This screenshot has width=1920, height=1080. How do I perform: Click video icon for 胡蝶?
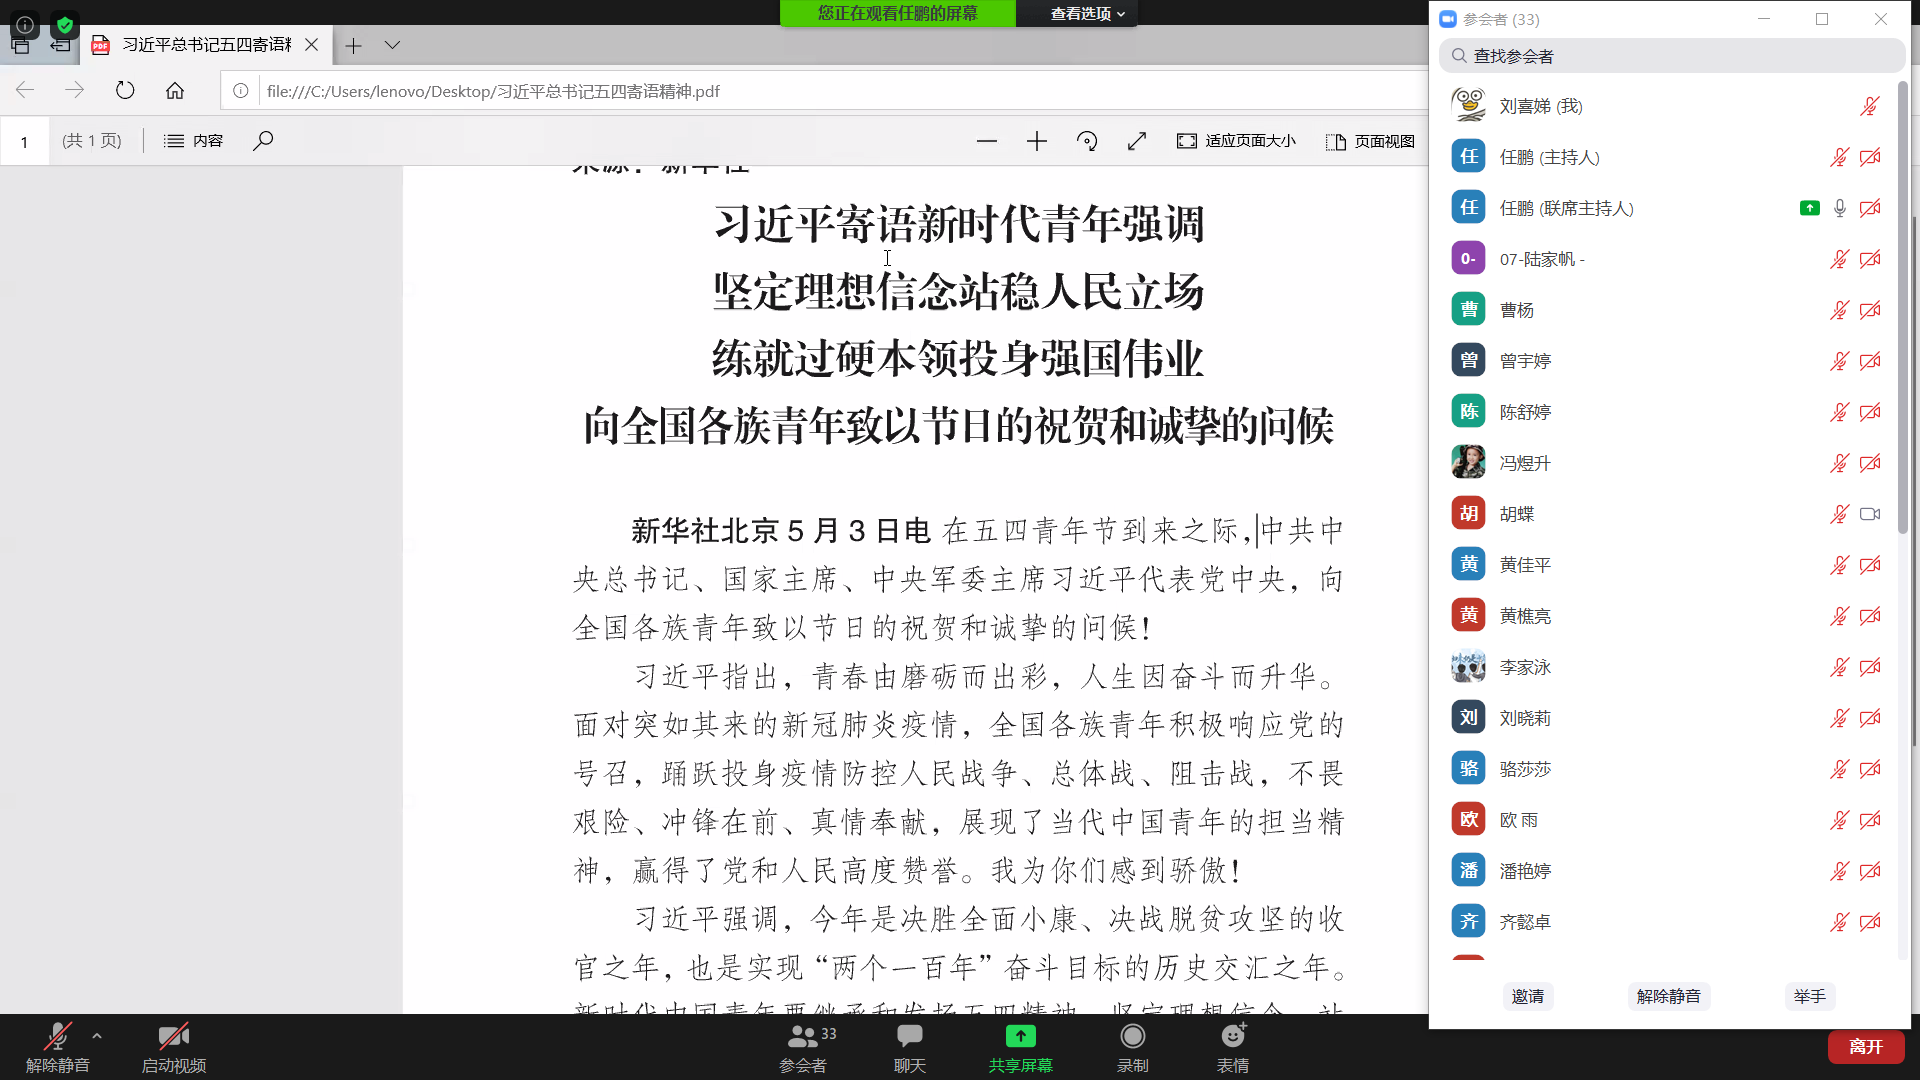pos(1870,514)
